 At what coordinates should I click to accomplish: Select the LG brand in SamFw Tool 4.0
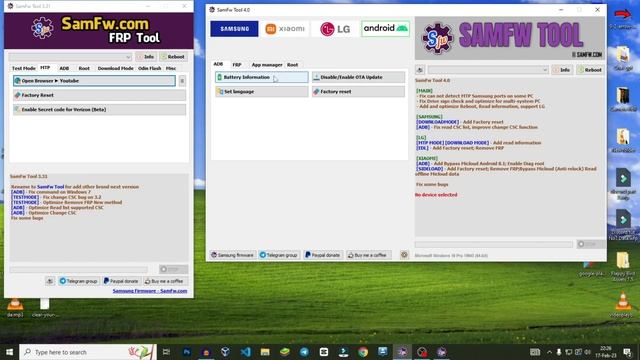[335, 29]
